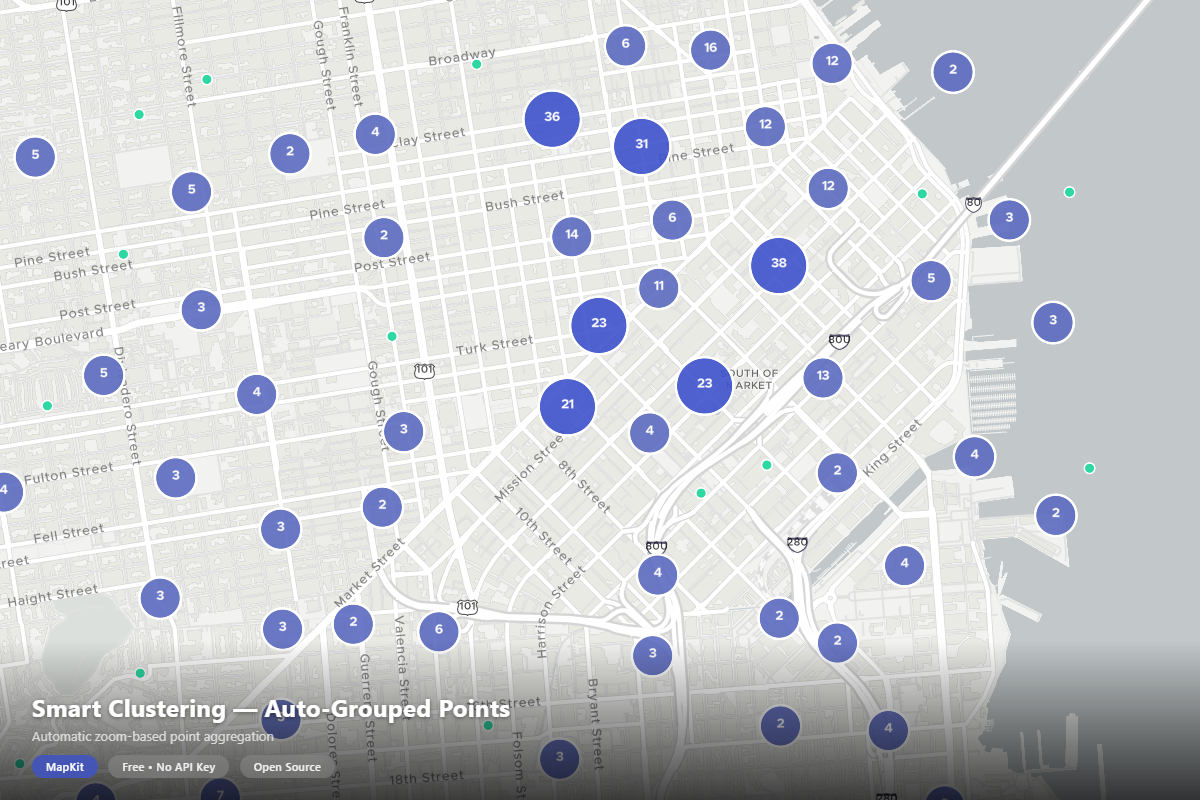The height and width of the screenshot is (800, 1200).
Task: Click the MapKit badge
Action: click(x=65, y=767)
